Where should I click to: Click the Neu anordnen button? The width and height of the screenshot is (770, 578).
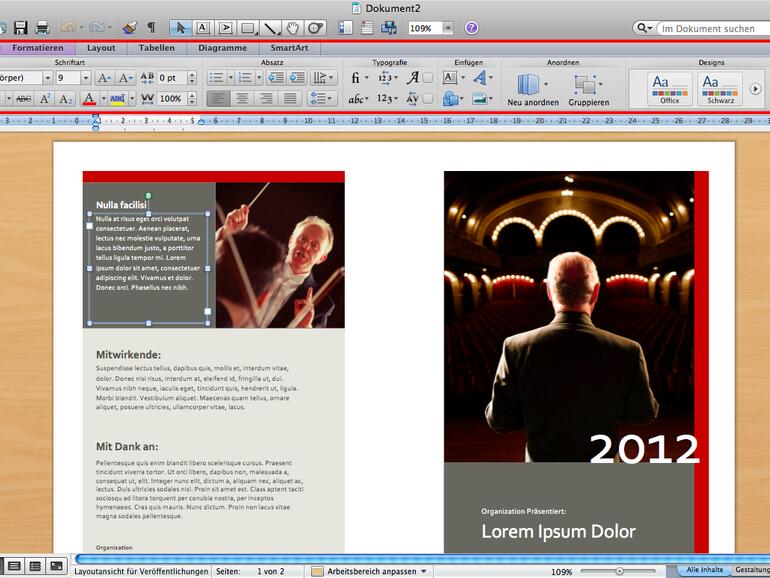[533, 90]
